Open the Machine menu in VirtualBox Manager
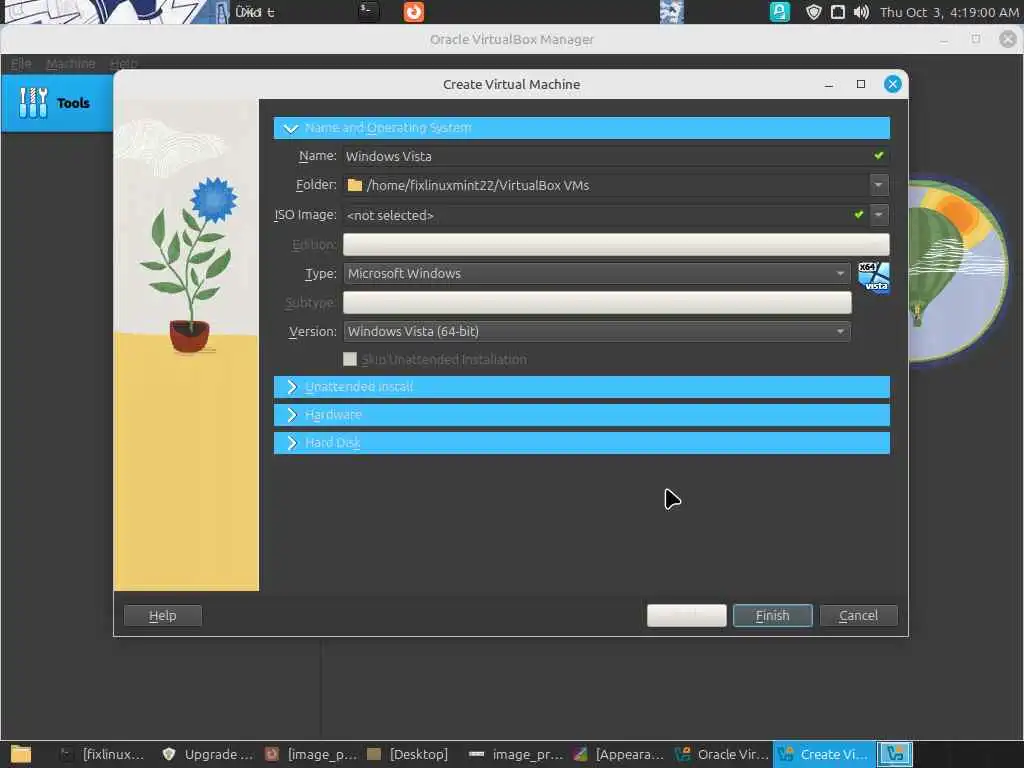The width and height of the screenshot is (1024, 768). point(71,63)
